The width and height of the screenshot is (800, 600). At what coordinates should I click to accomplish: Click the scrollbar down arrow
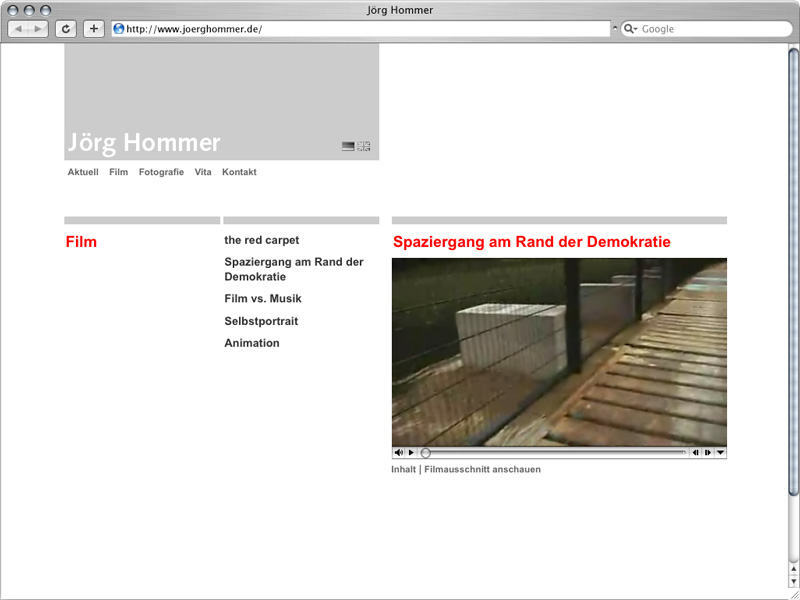click(x=793, y=581)
